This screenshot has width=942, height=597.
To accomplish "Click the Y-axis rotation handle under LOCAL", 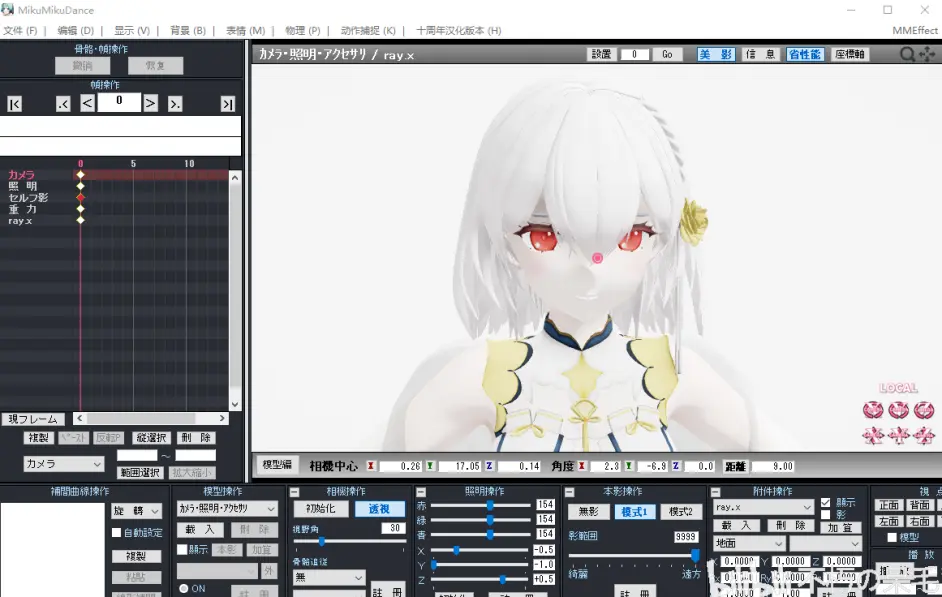I will [898, 410].
